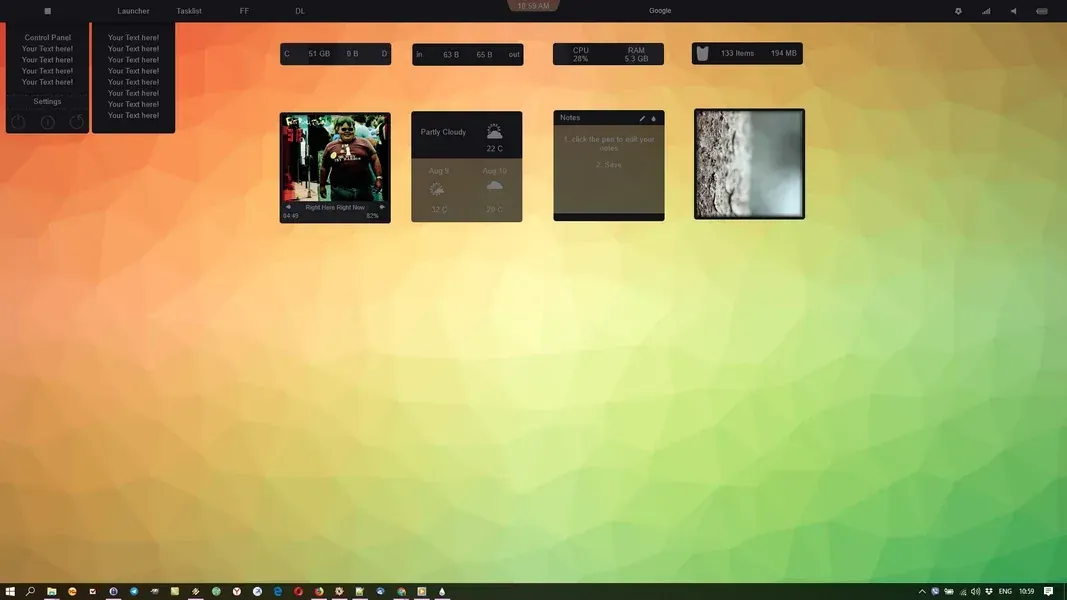
Task: Click the clock tab at top center
Action: 534,5
